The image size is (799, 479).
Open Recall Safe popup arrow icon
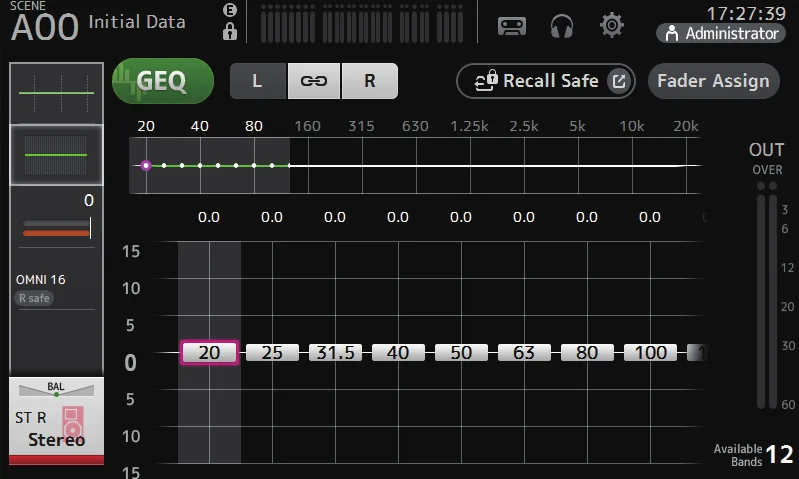(619, 81)
